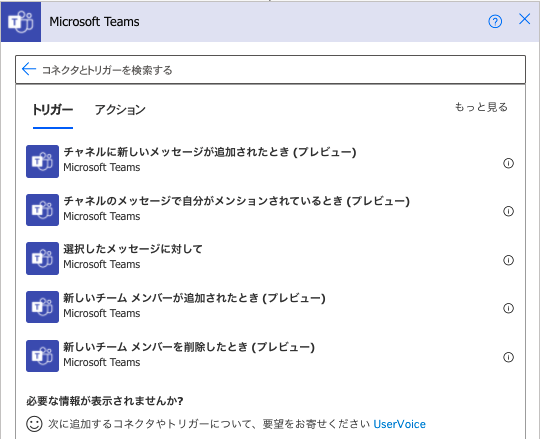Screen dimensions: 540x439
Task: Click the back arrow in search box
Action: click(x=29, y=69)
